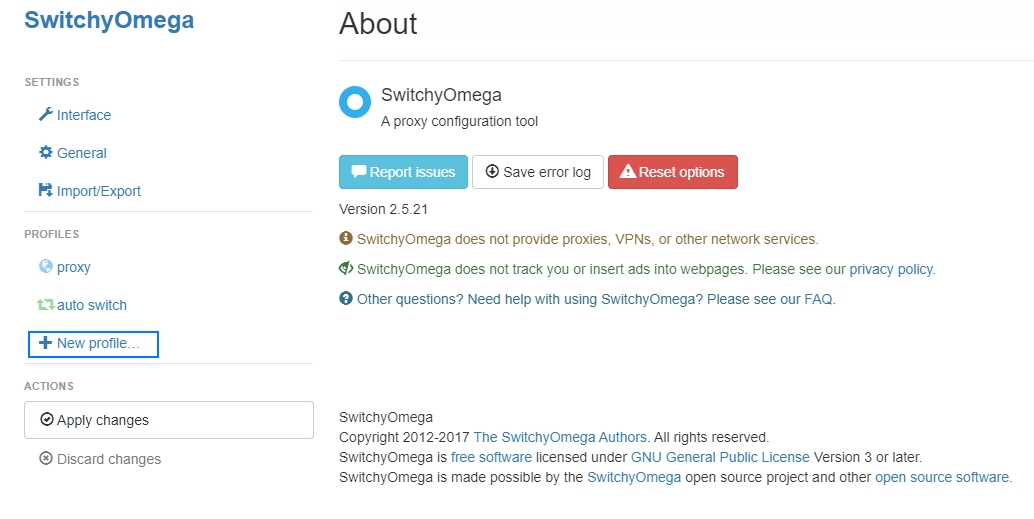Click the info icon beside network services notice
Screen dimensions: 1034x519
(346, 239)
